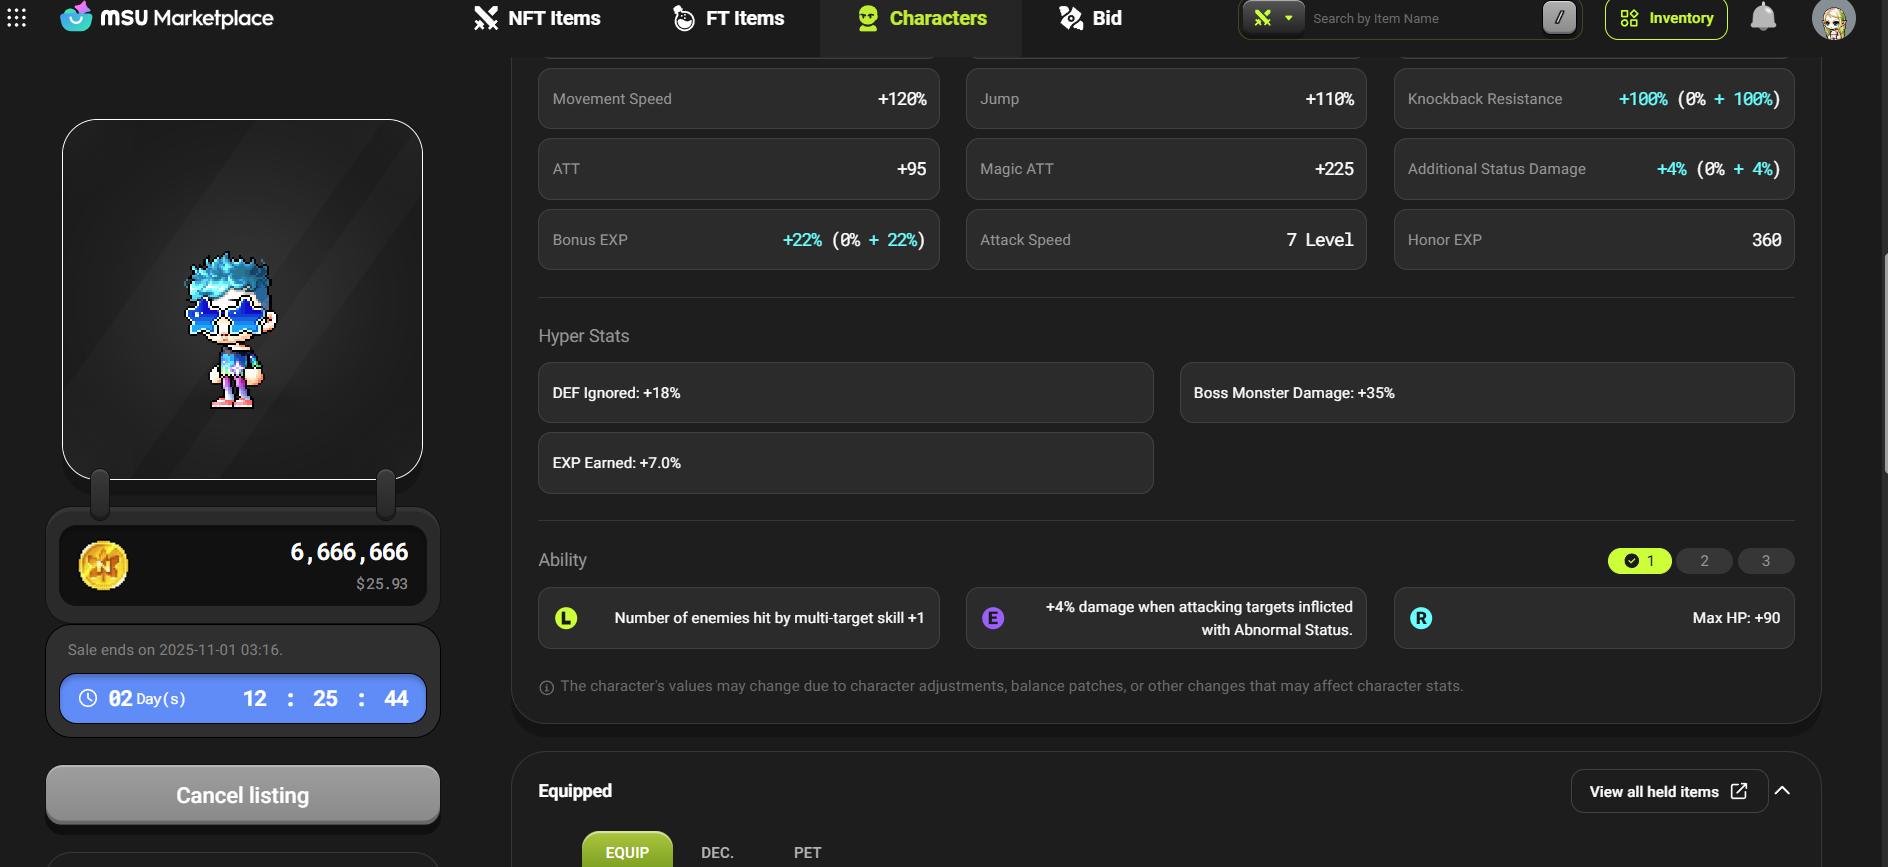Click the info icon beside character values note
The image size is (1888, 867).
tap(546, 687)
